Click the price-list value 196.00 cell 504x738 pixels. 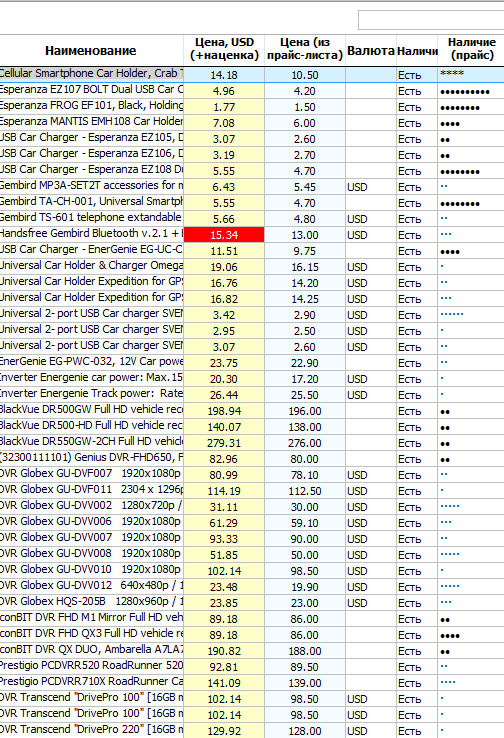click(x=304, y=410)
